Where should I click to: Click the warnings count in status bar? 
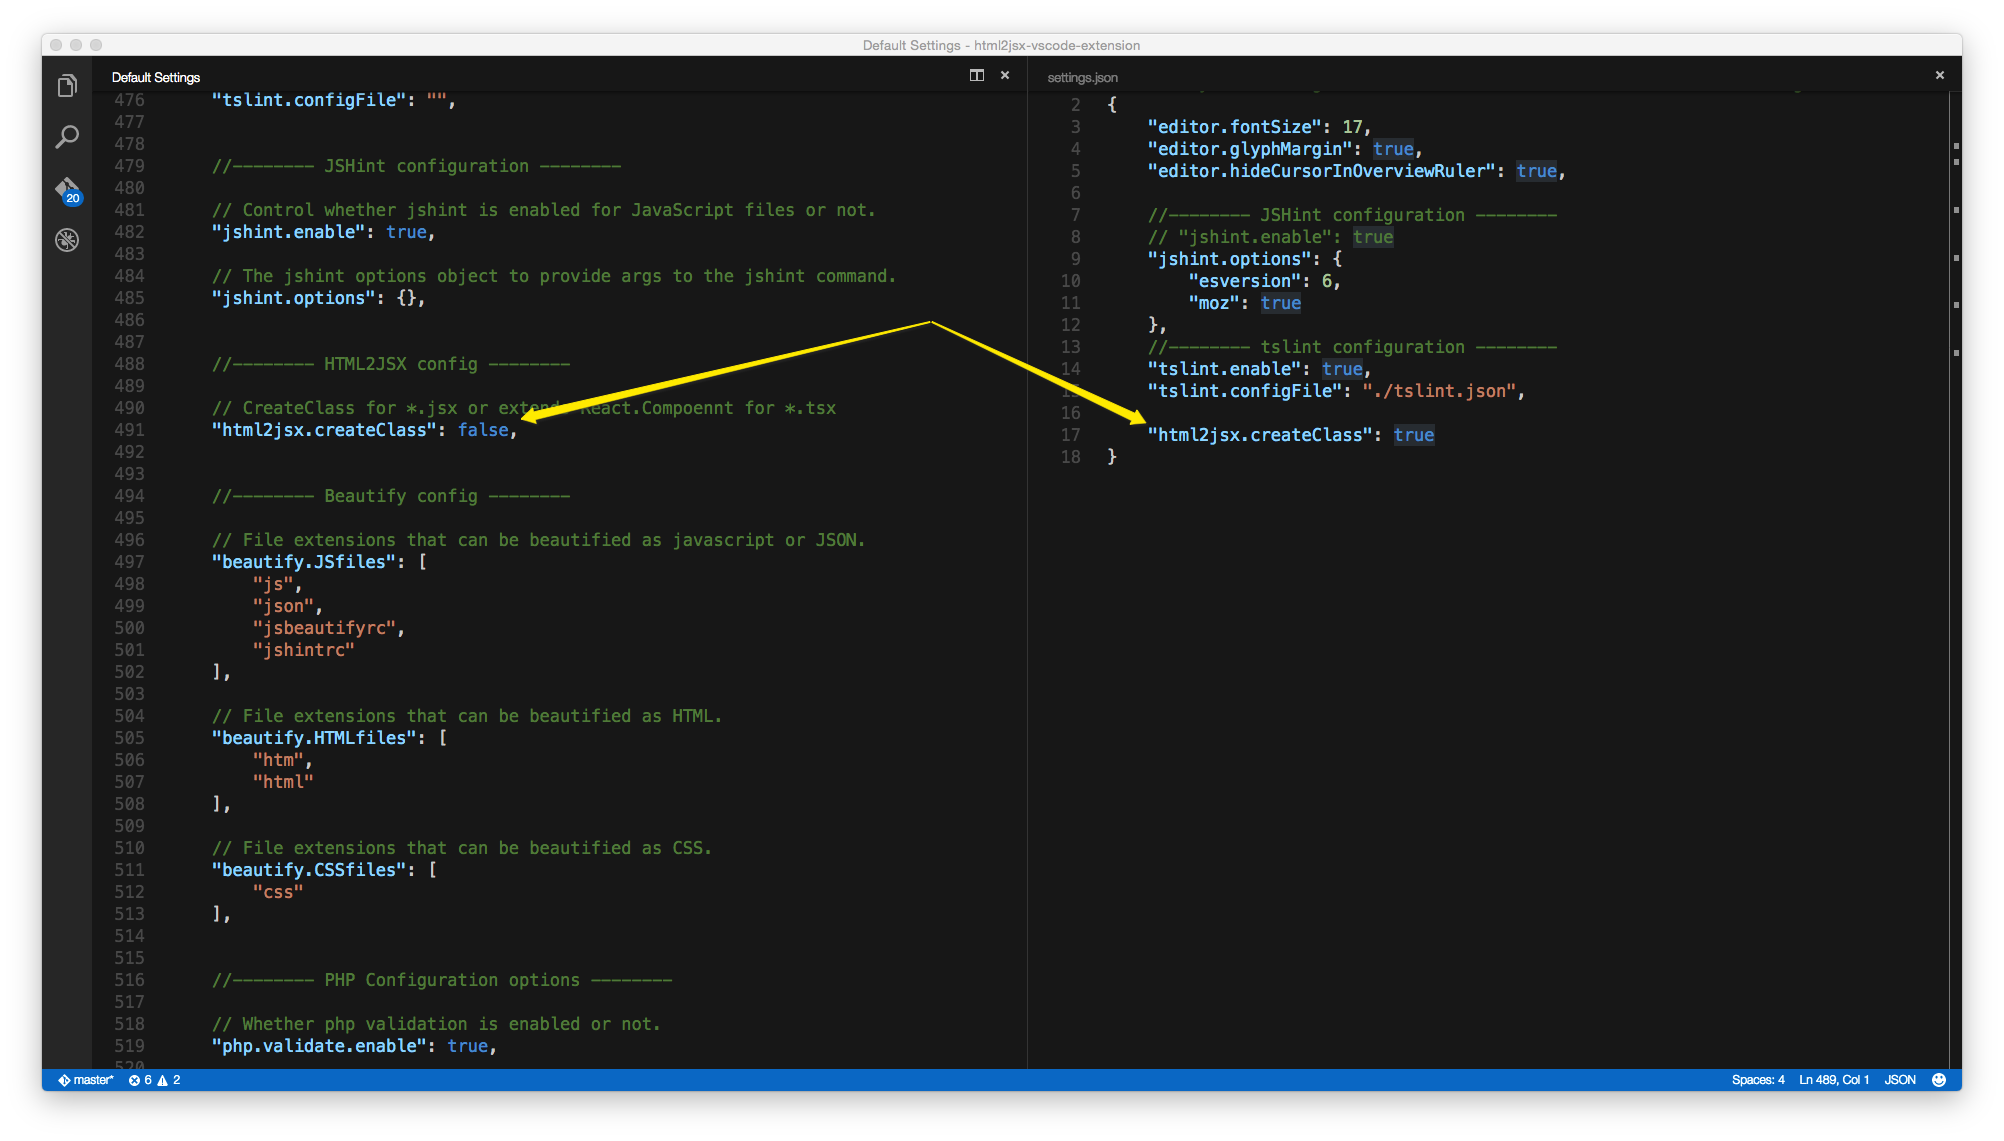169,1080
